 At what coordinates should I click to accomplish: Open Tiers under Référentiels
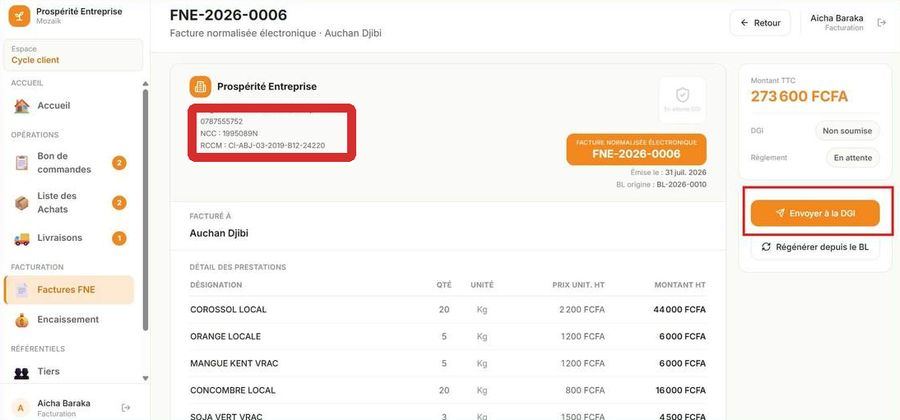(71, 372)
